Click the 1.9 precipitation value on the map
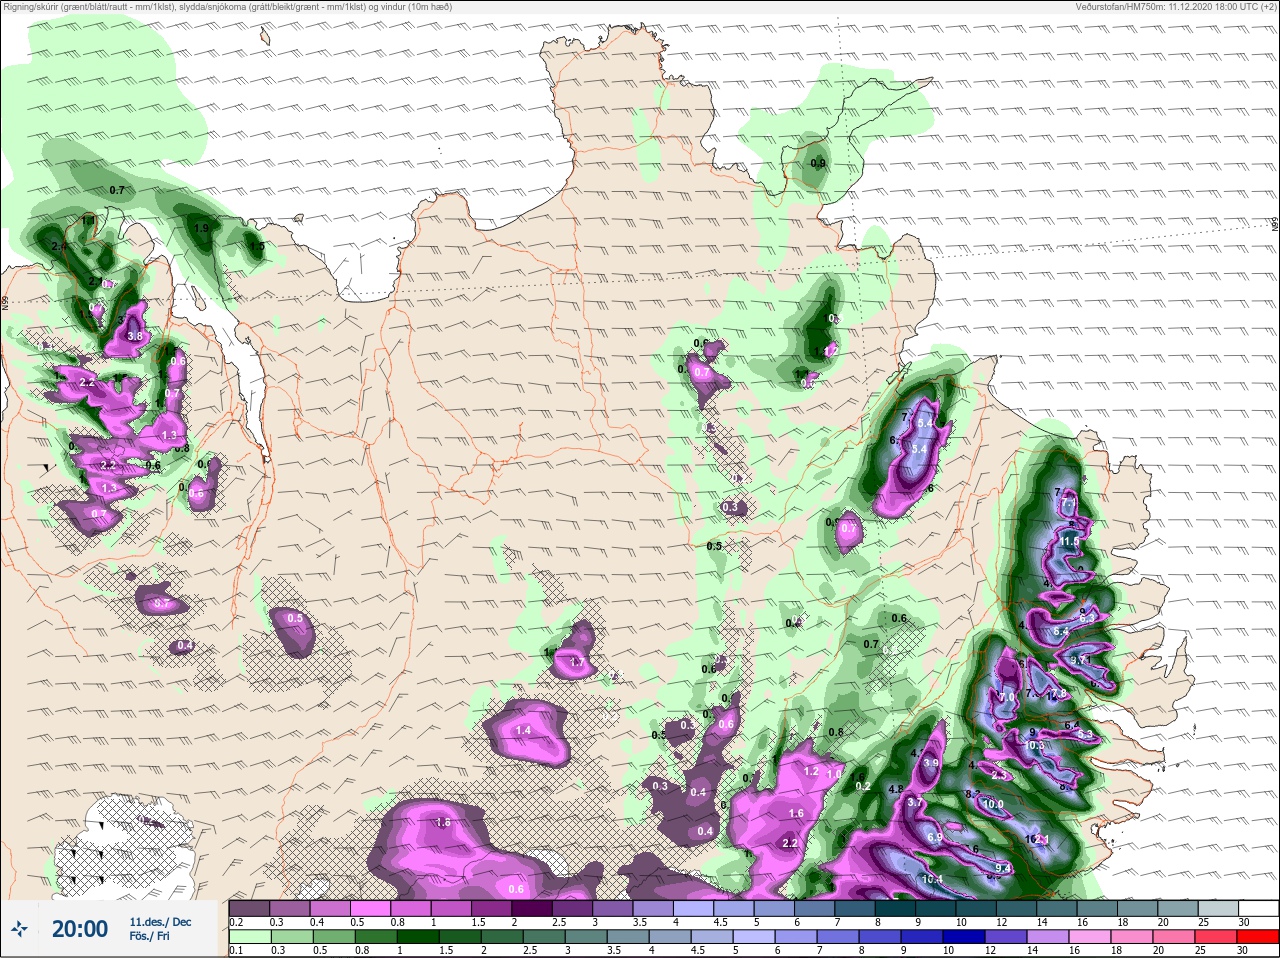 pos(201,229)
